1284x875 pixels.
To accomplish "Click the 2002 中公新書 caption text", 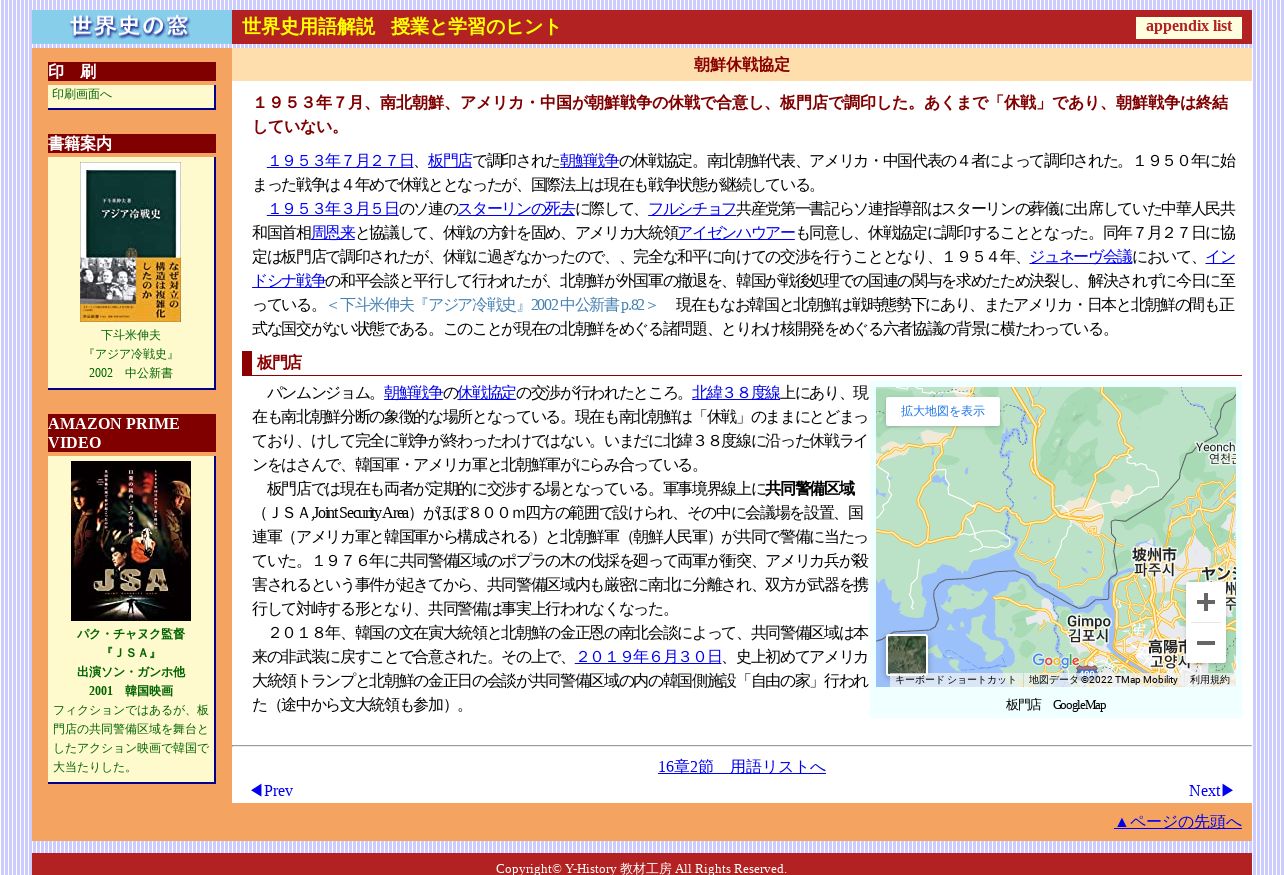I will (131, 373).
